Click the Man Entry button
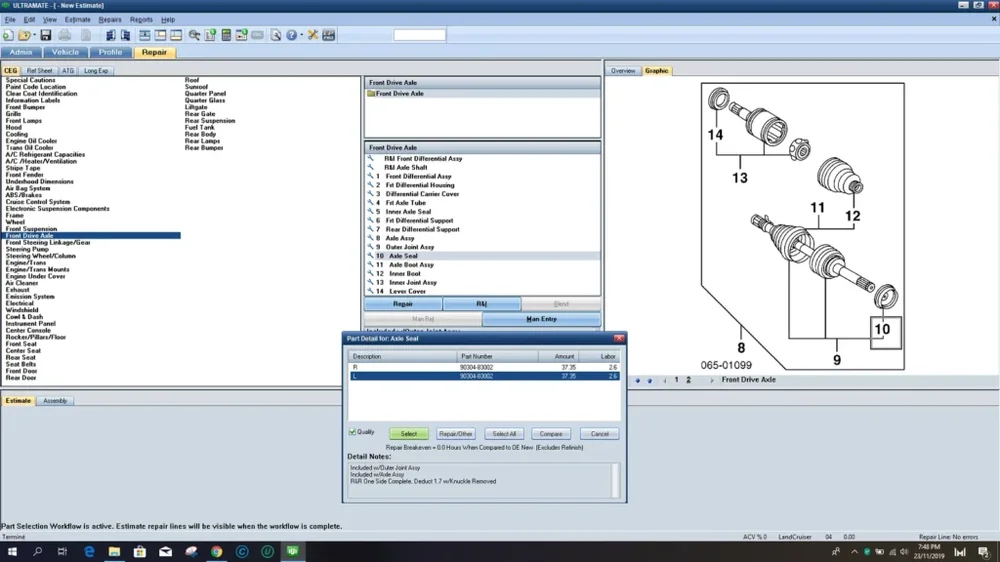 541,319
